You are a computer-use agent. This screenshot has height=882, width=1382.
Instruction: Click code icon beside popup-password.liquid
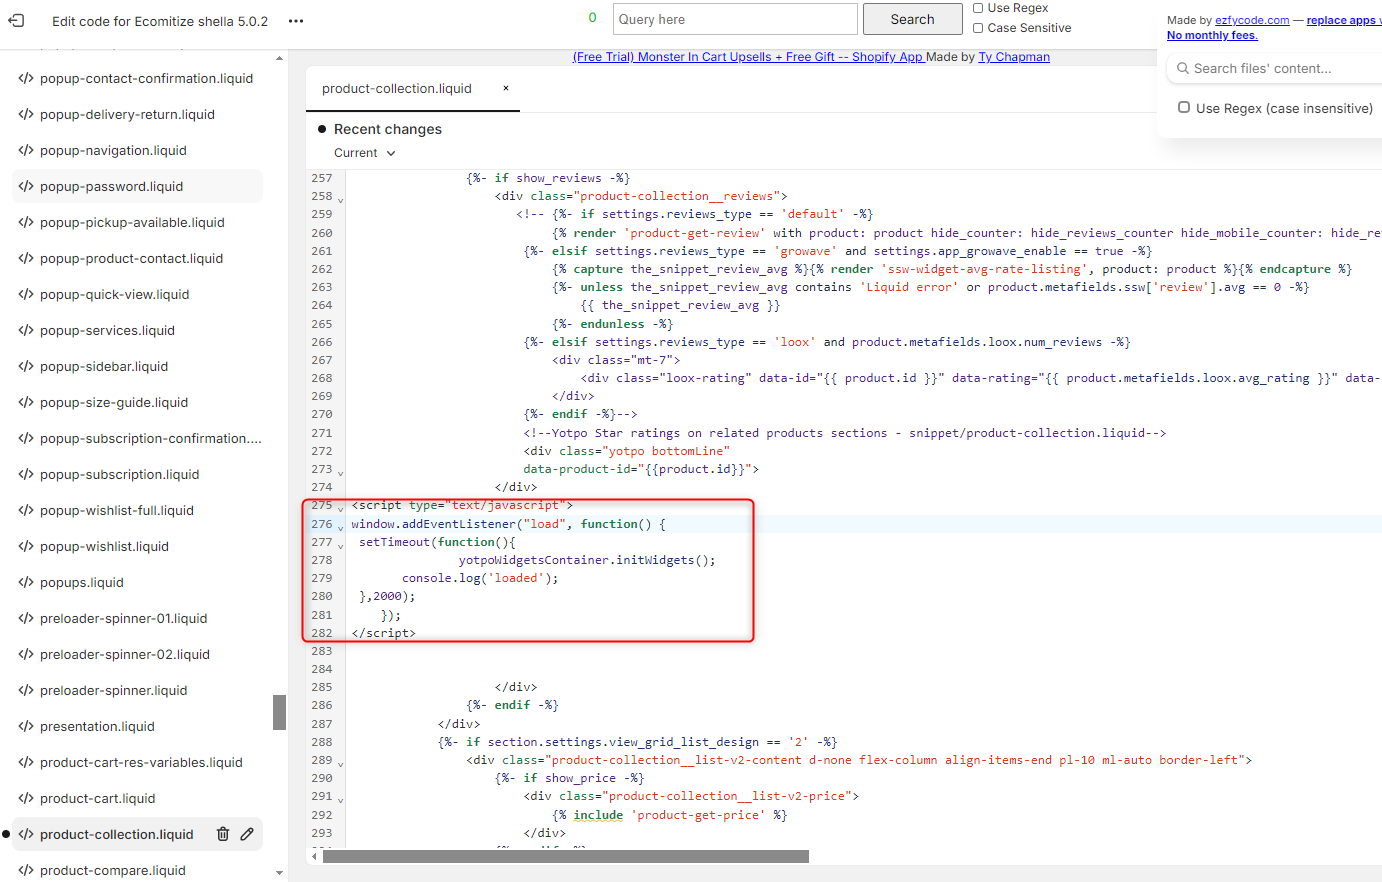pyautogui.click(x=26, y=186)
